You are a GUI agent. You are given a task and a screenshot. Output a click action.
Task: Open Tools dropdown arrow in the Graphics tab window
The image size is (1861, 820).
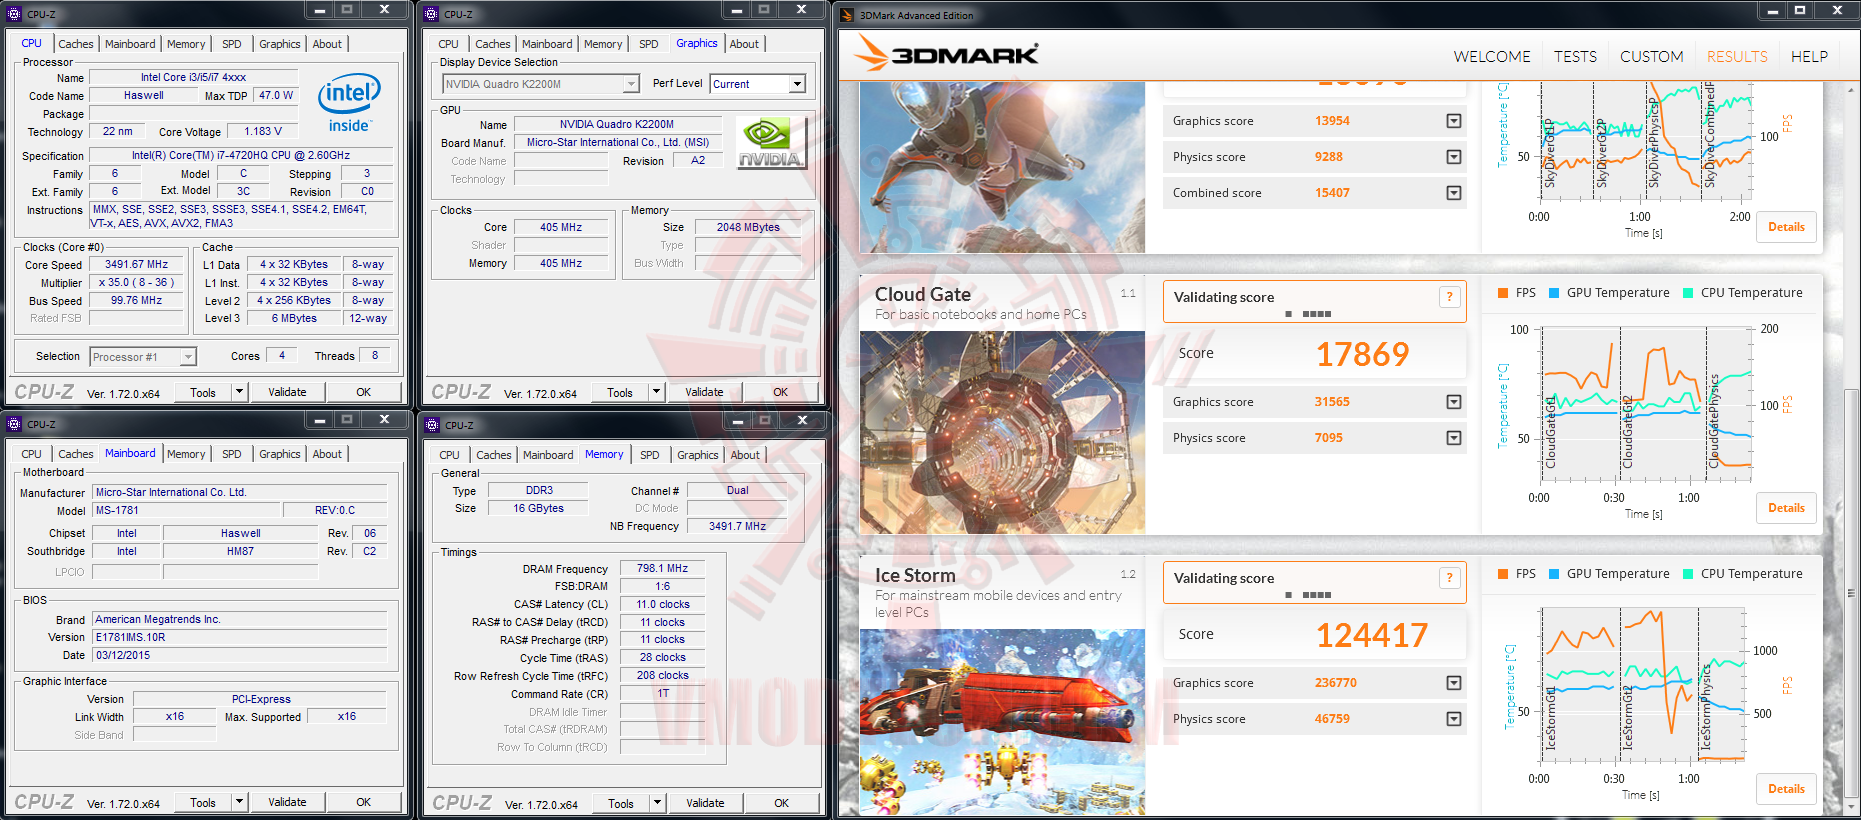tap(656, 392)
